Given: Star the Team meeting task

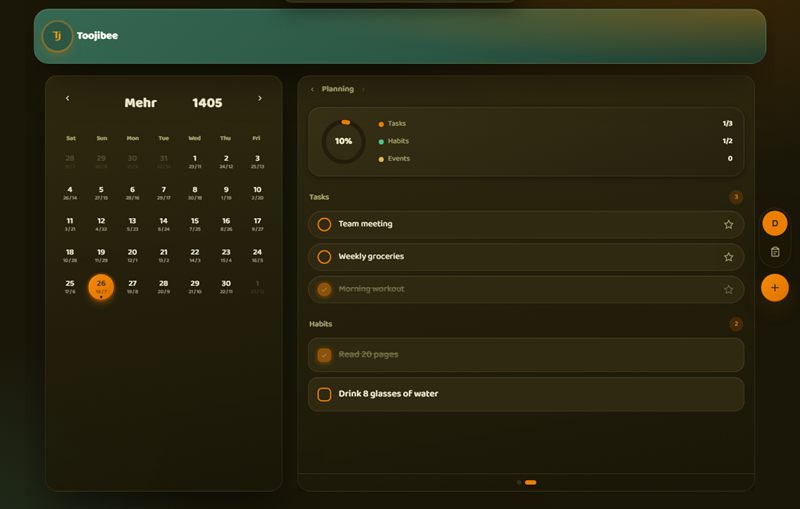Looking at the screenshot, I should coord(729,224).
